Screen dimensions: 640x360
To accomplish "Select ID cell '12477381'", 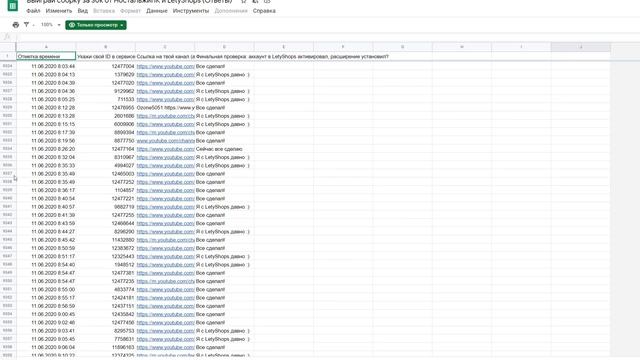I will tap(106, 273).
